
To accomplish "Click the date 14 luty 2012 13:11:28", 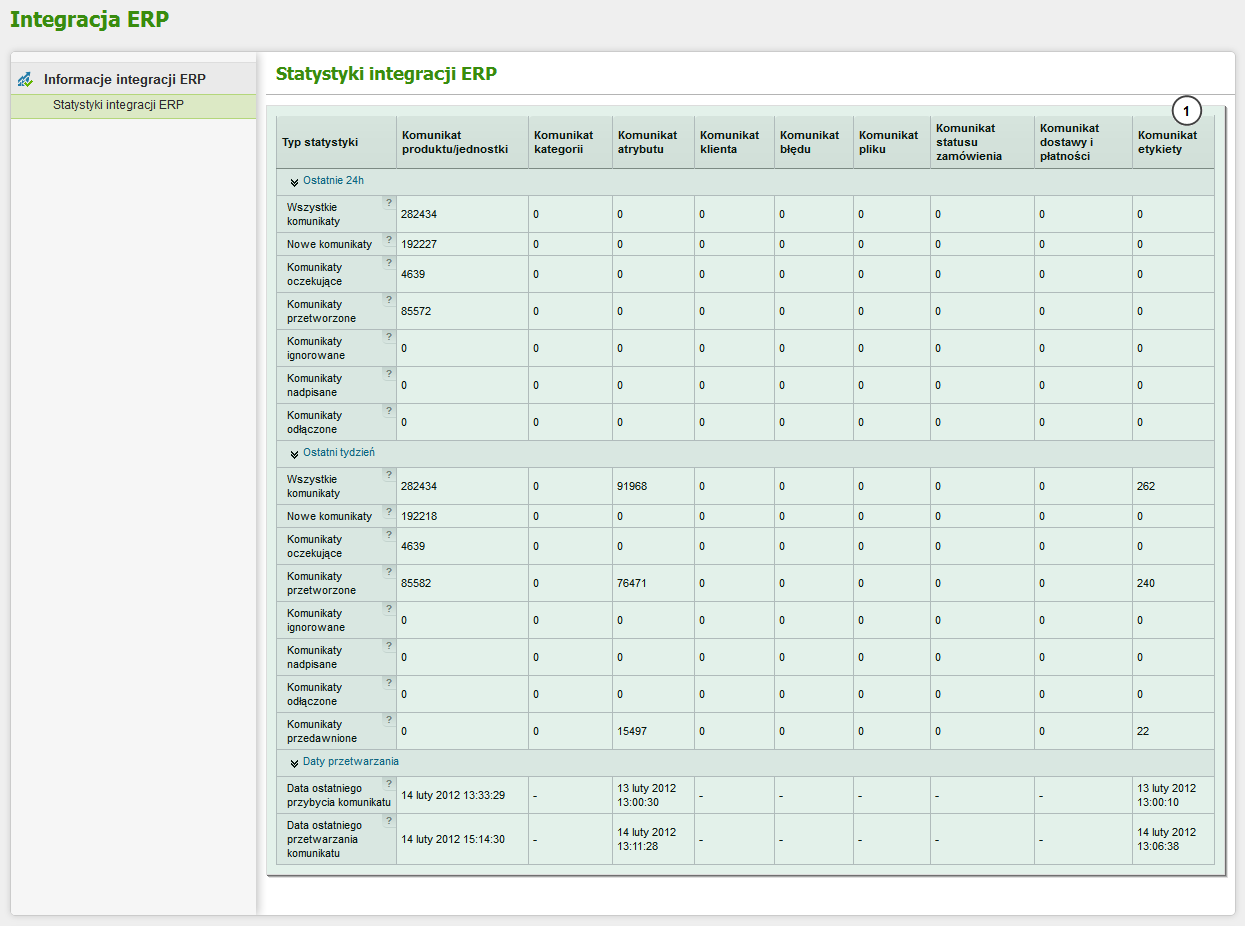I will 647,839.
